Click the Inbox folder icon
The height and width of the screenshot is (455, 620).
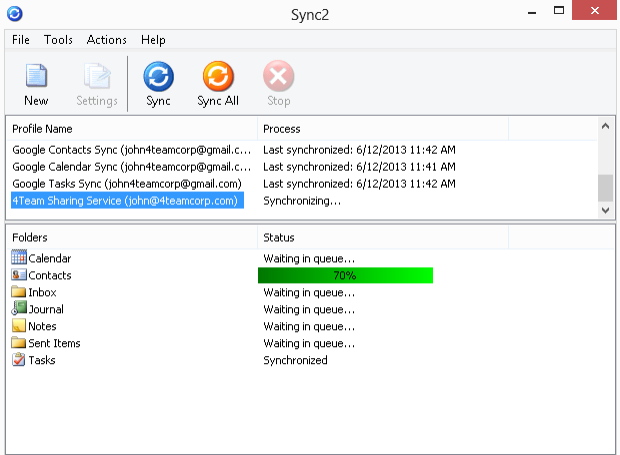tap(19, 292)
